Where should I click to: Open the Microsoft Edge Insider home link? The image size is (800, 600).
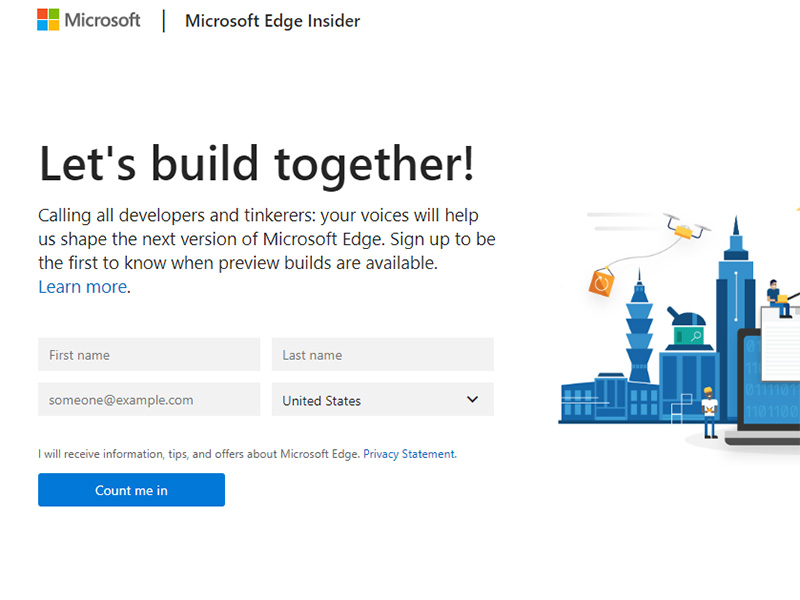coord(272,21)
